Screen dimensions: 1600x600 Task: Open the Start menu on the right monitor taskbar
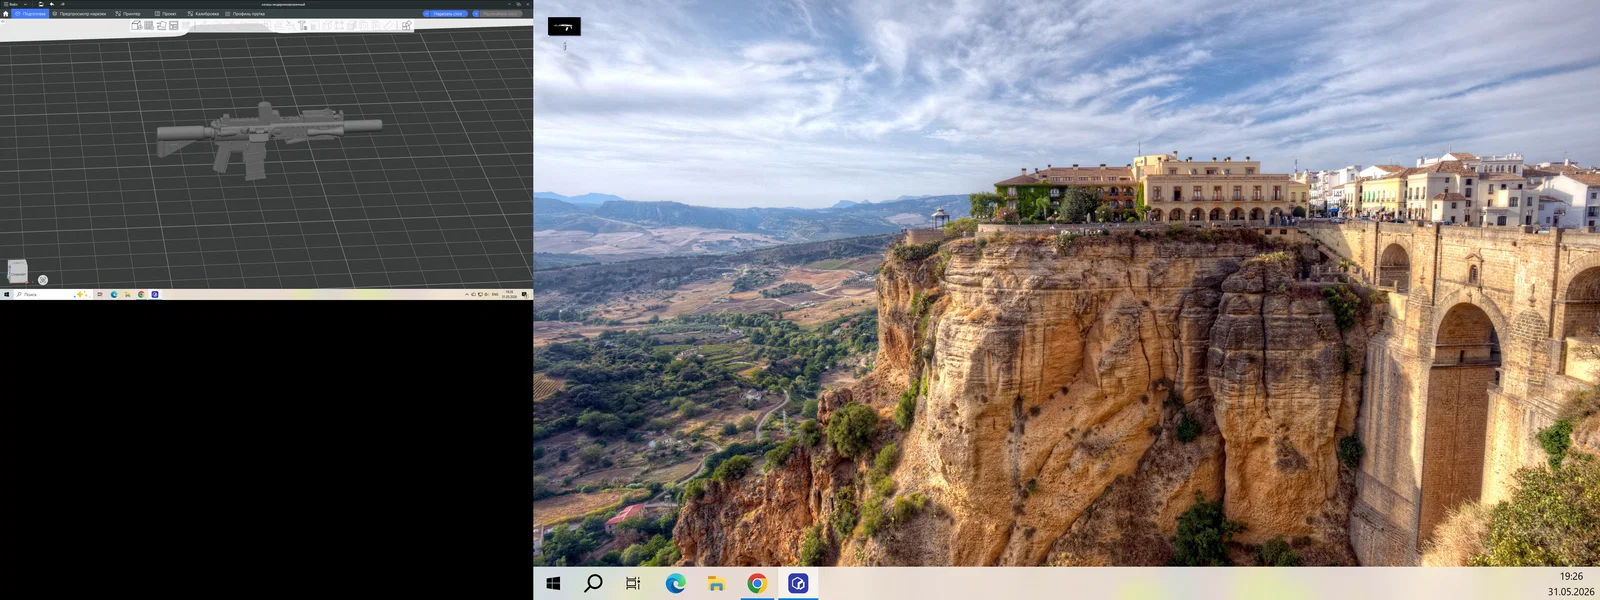(x=553, y=583)
